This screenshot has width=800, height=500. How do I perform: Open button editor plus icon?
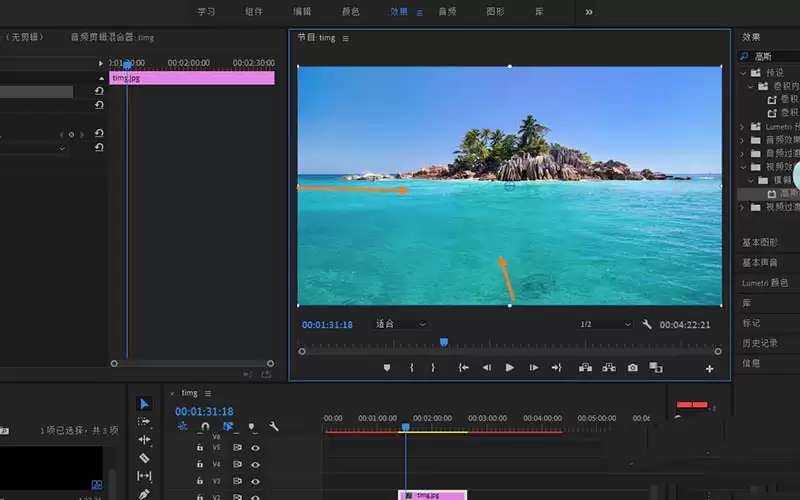click(x=709, y=369)
